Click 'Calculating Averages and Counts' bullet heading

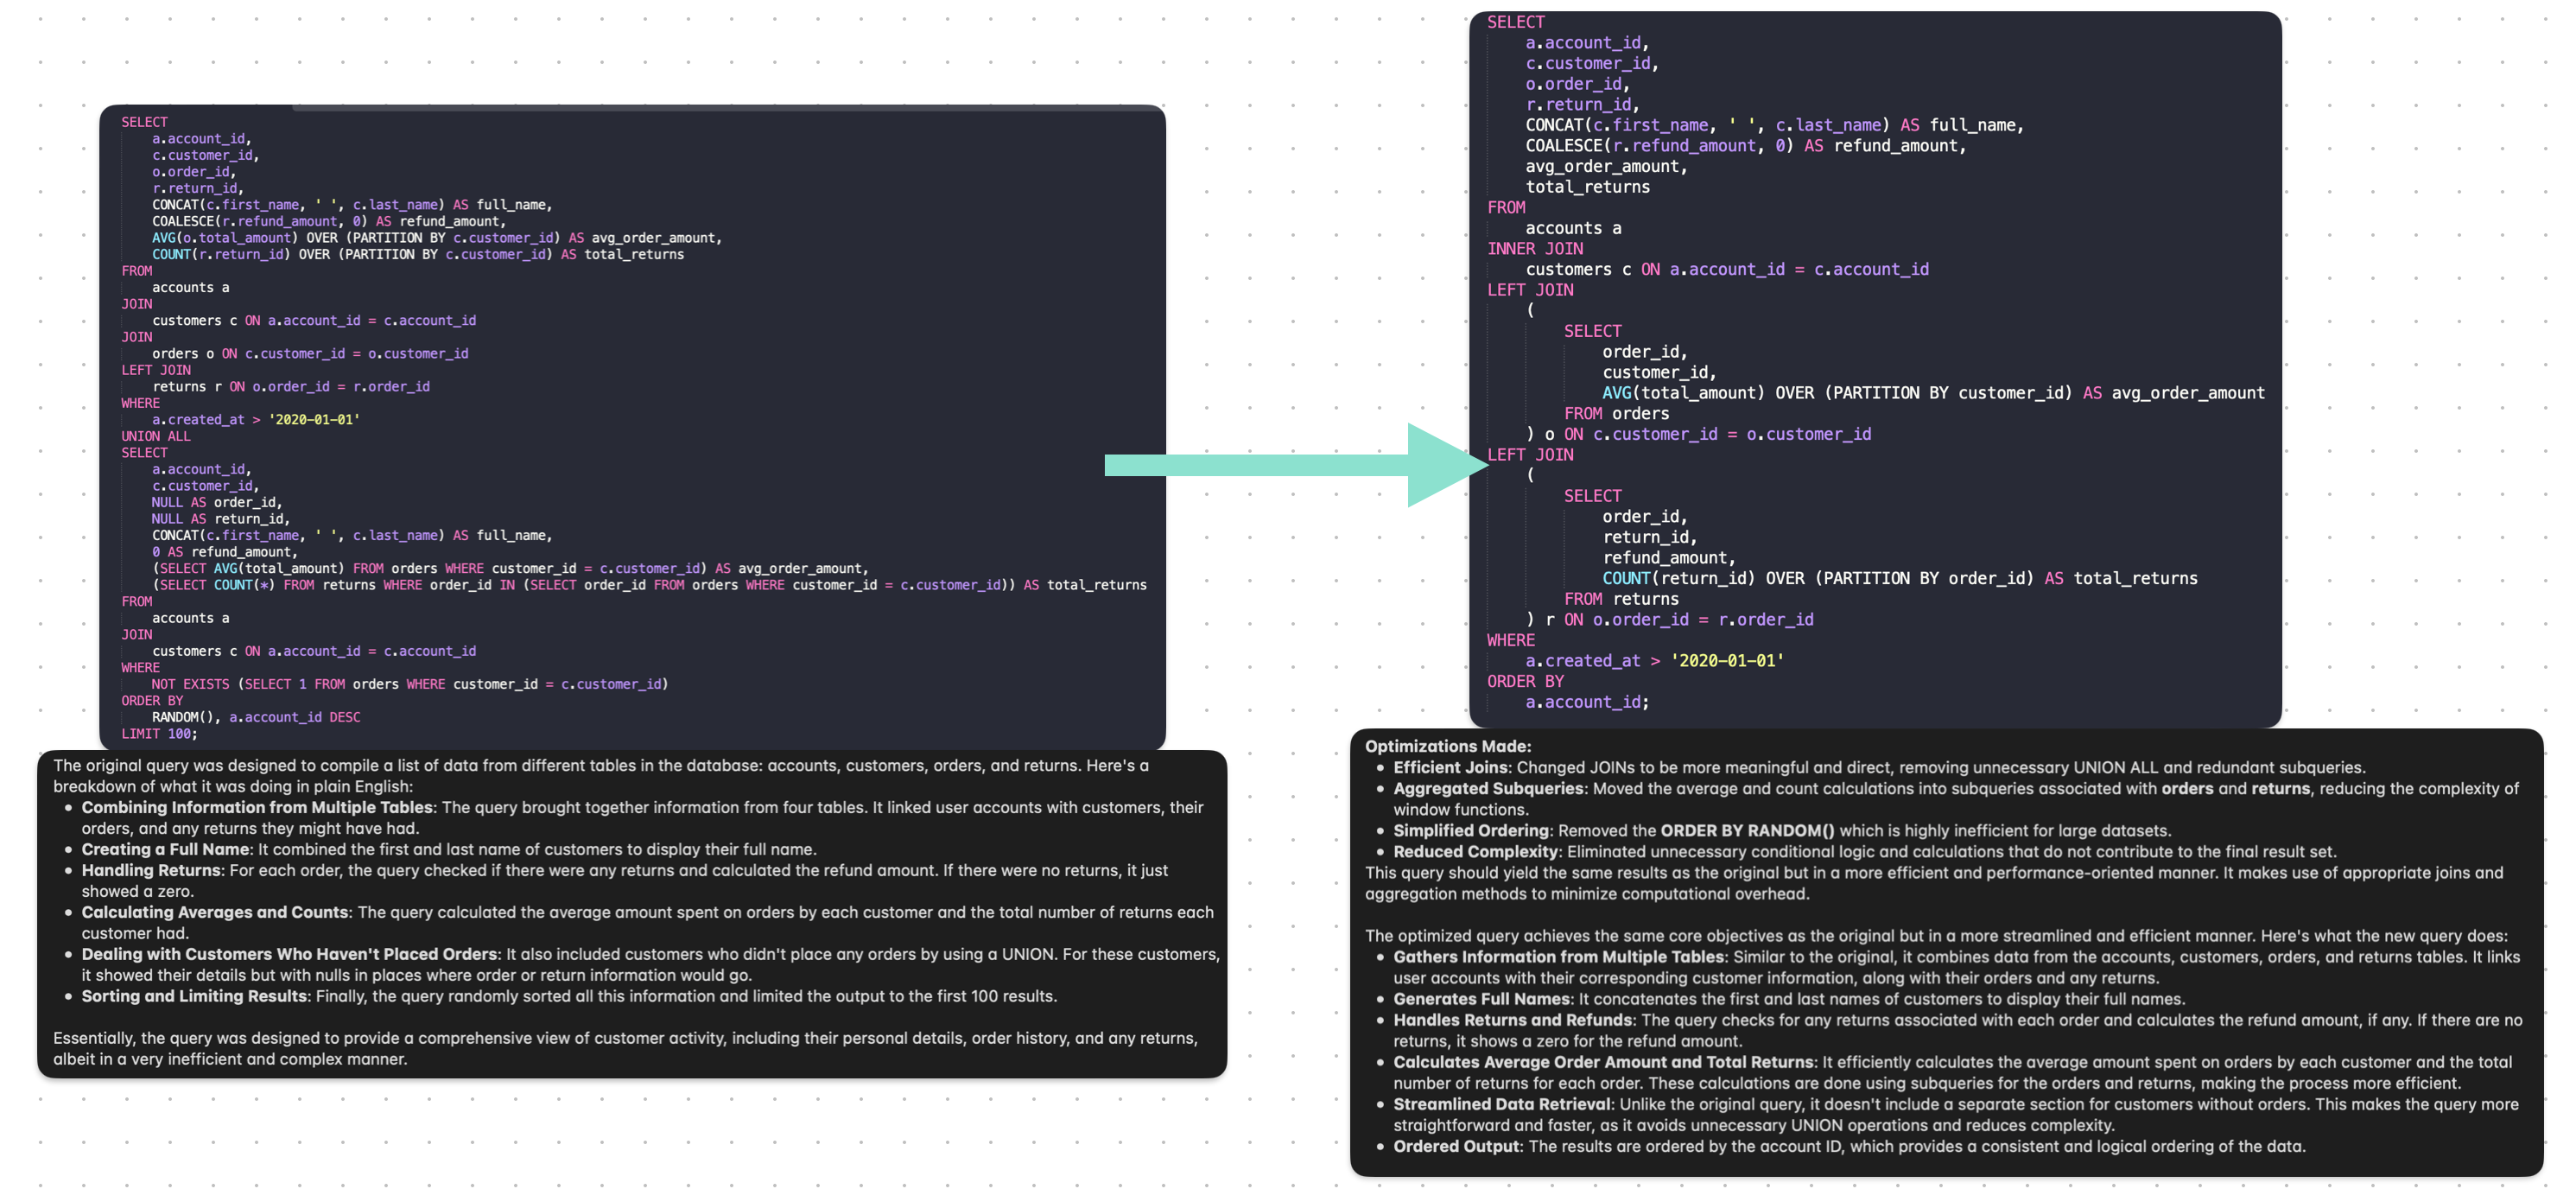(x=215, y=912)
